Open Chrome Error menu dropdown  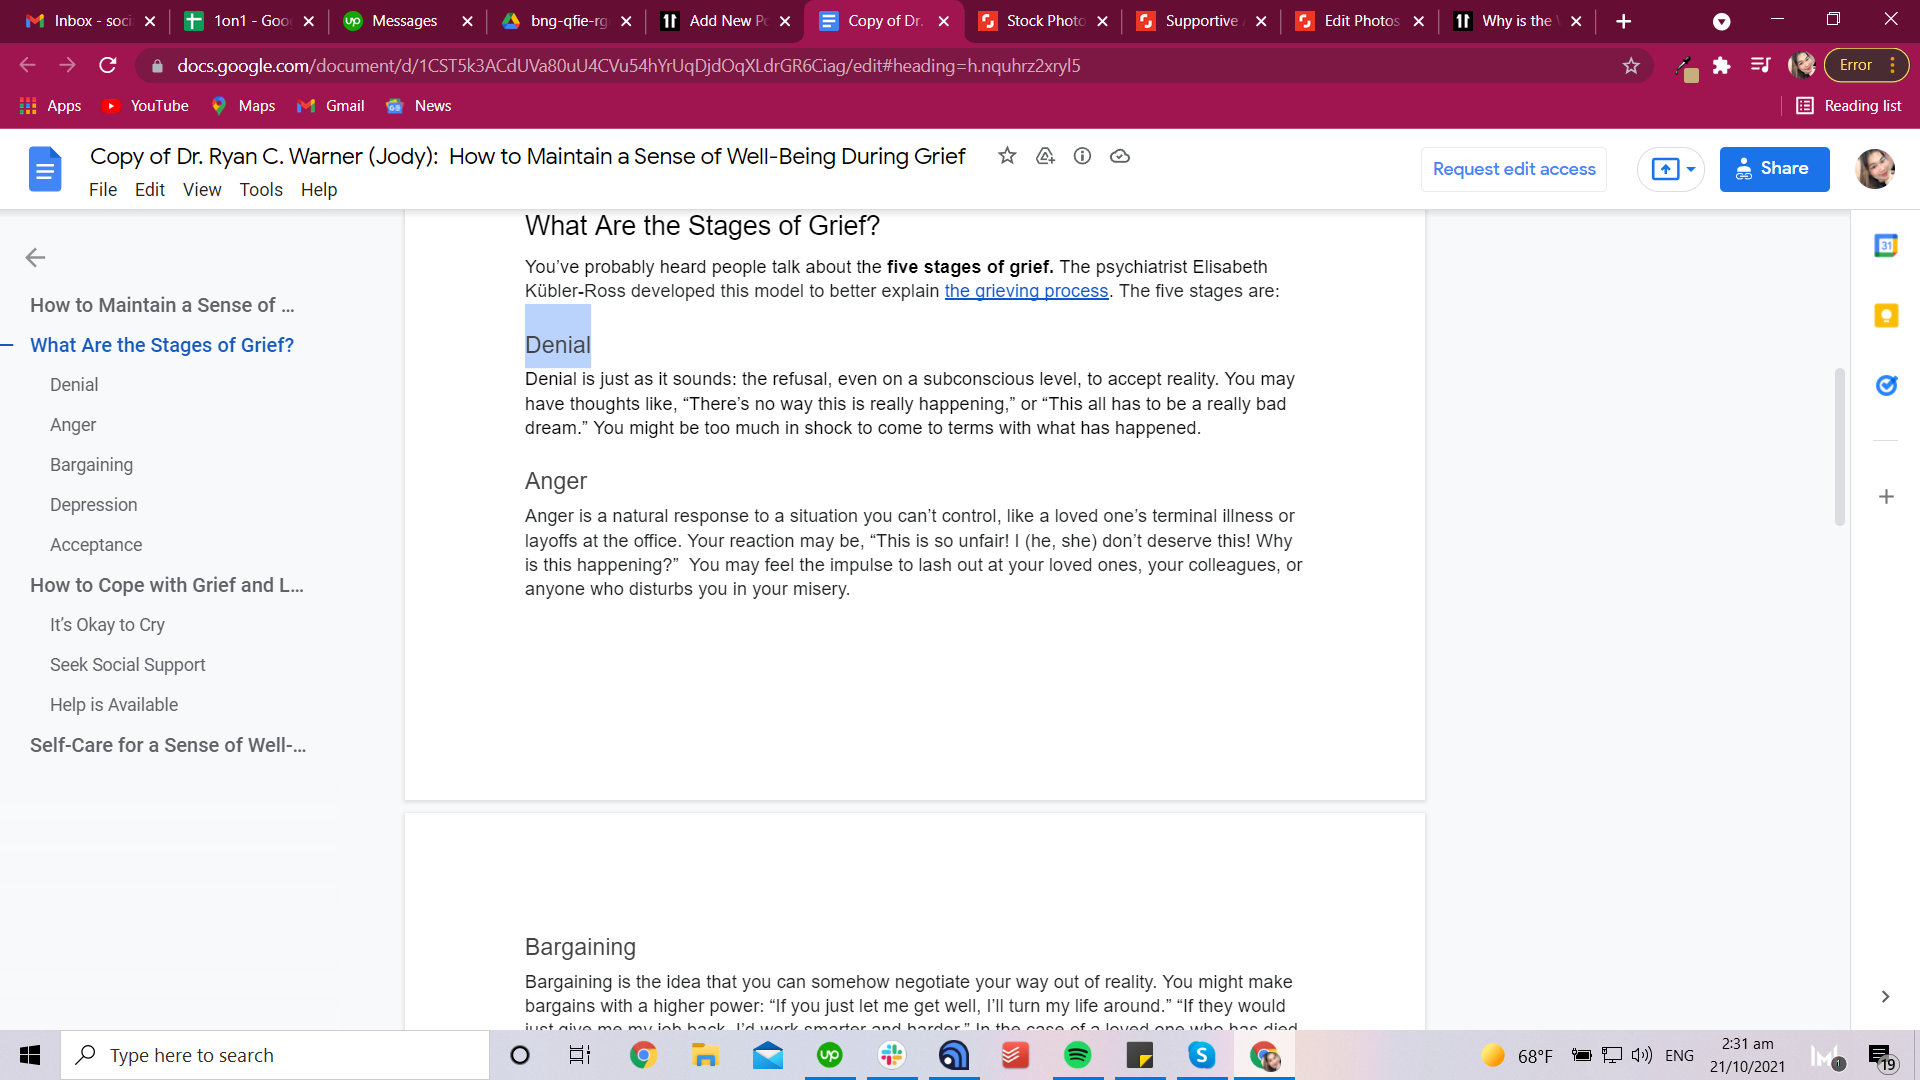coord(1866,66)
